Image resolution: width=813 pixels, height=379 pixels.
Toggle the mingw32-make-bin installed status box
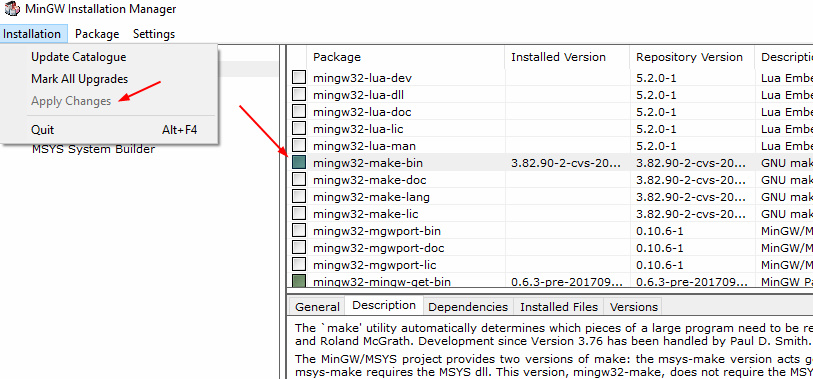[x=299, y=163]
